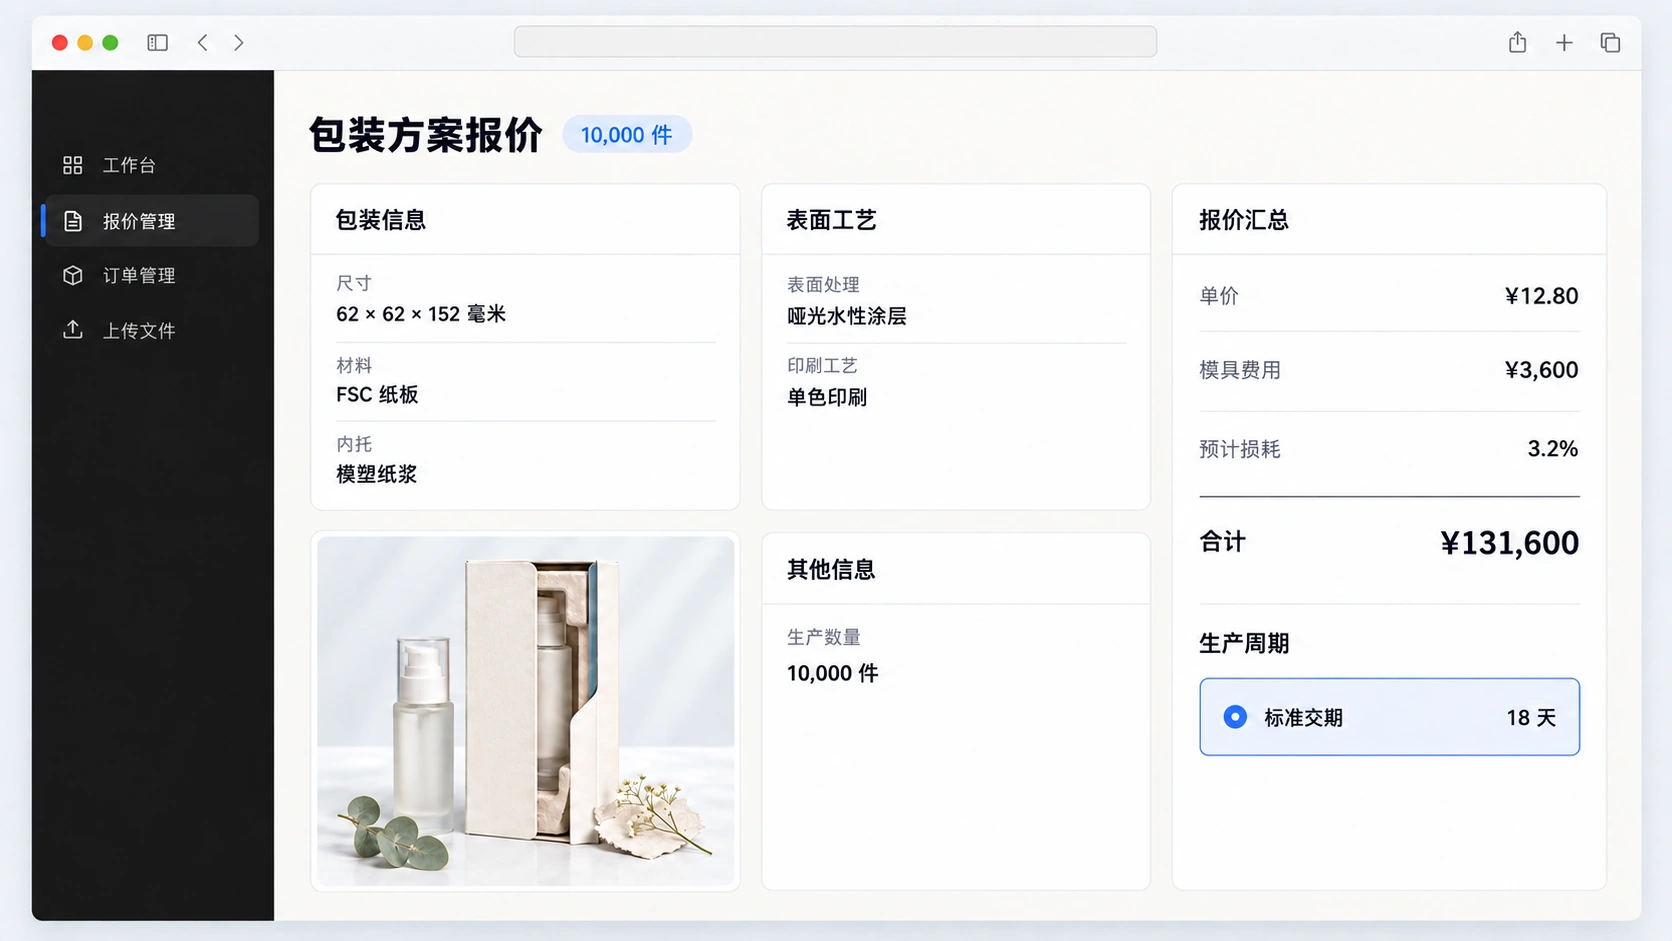Image resolution: width=1672 pixels, height=941 pixels.
Task: Click the 订单管理 box icon
Action: (x=73, y=275)
